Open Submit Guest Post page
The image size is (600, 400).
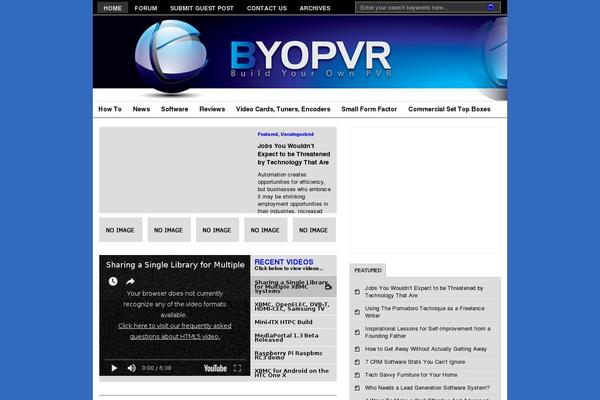(x=202, y=8)
